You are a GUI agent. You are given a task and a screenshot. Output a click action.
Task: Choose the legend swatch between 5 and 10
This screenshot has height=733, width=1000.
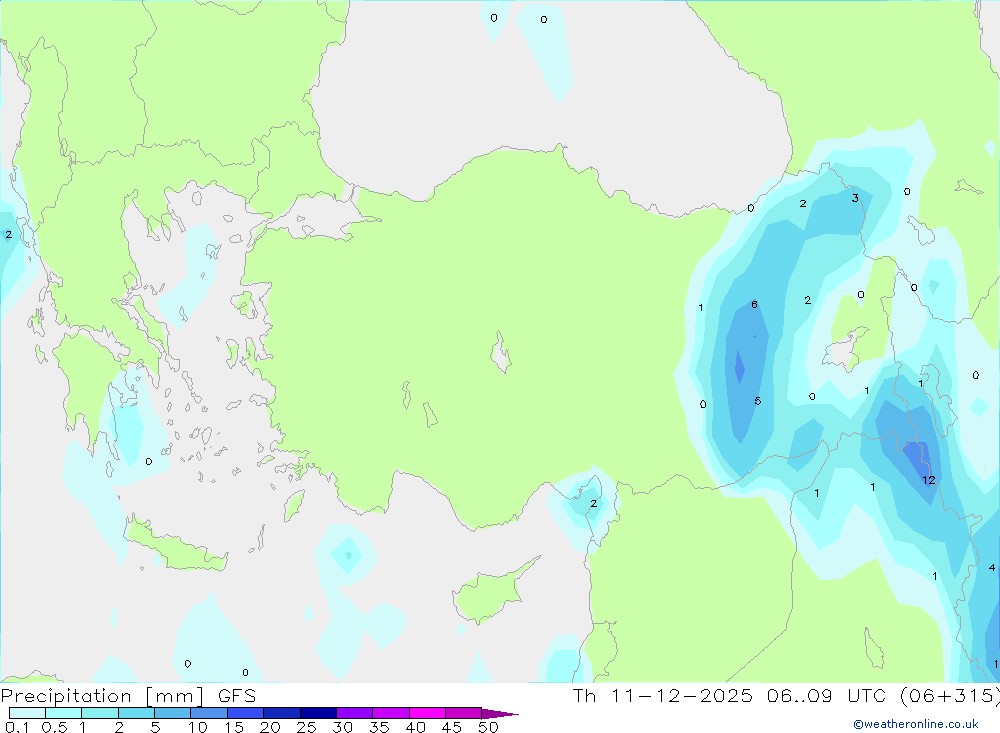pyautogui.click(x=173, y=713)
